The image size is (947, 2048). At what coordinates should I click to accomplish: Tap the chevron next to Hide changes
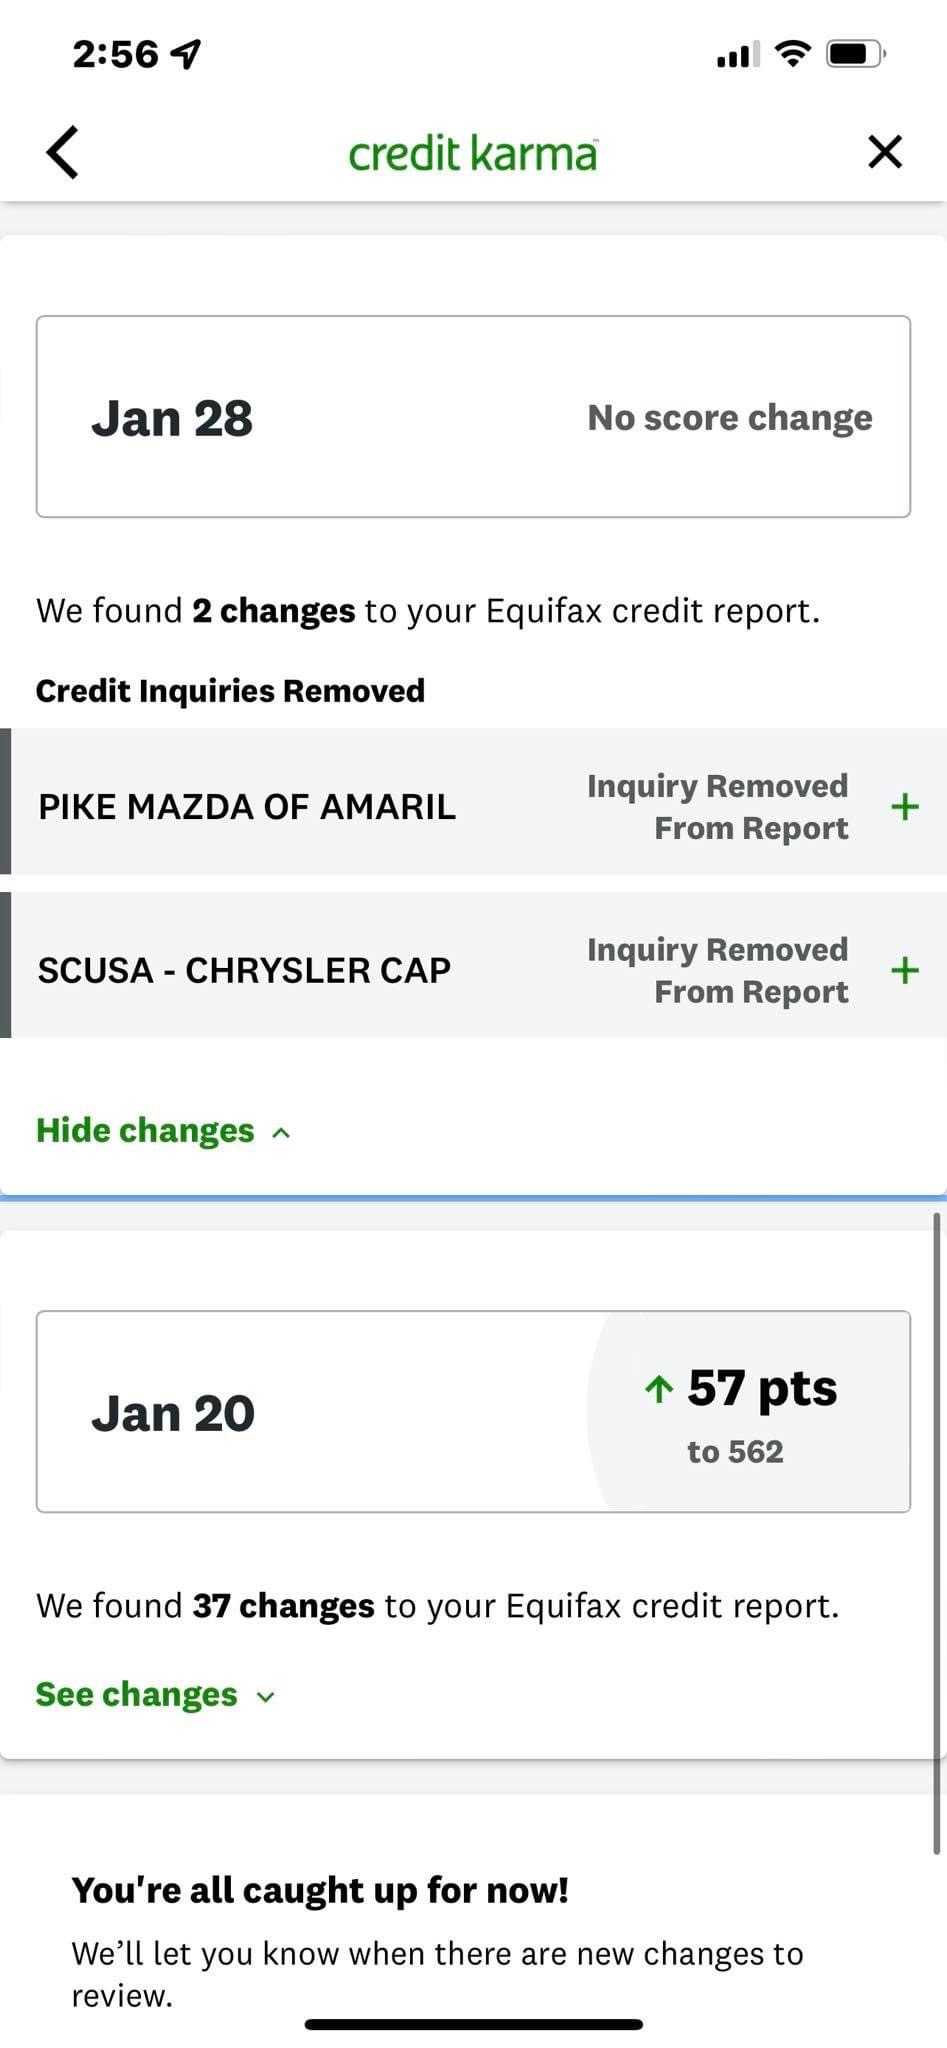[282, 1133]
